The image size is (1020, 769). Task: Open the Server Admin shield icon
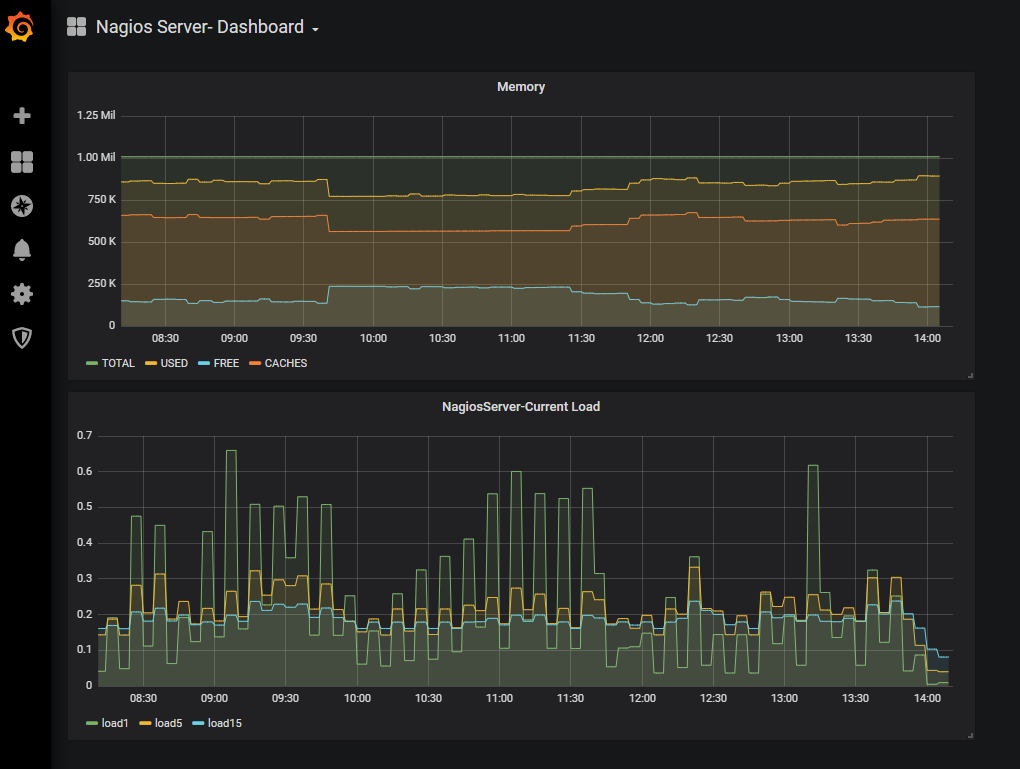[x=22, y=338]
